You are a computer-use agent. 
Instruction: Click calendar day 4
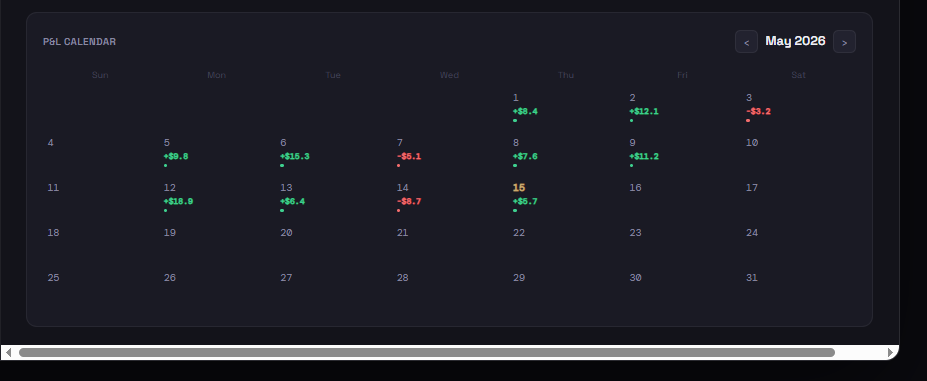pyautogui.click(x=100, y=154)
